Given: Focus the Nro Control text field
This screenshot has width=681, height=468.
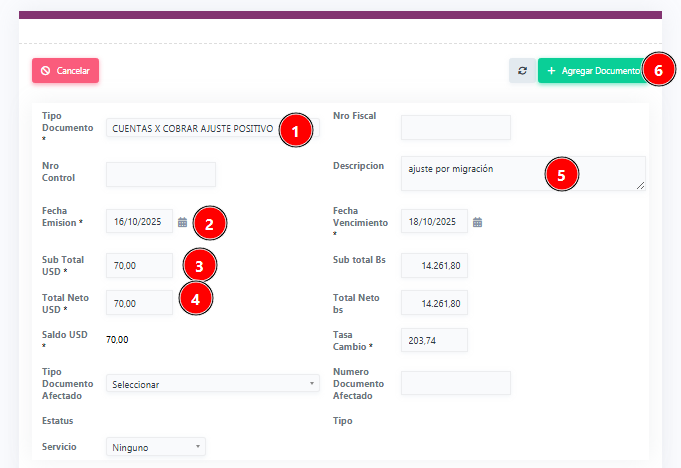Looking at the screenshot, I should tap(160, 174).
